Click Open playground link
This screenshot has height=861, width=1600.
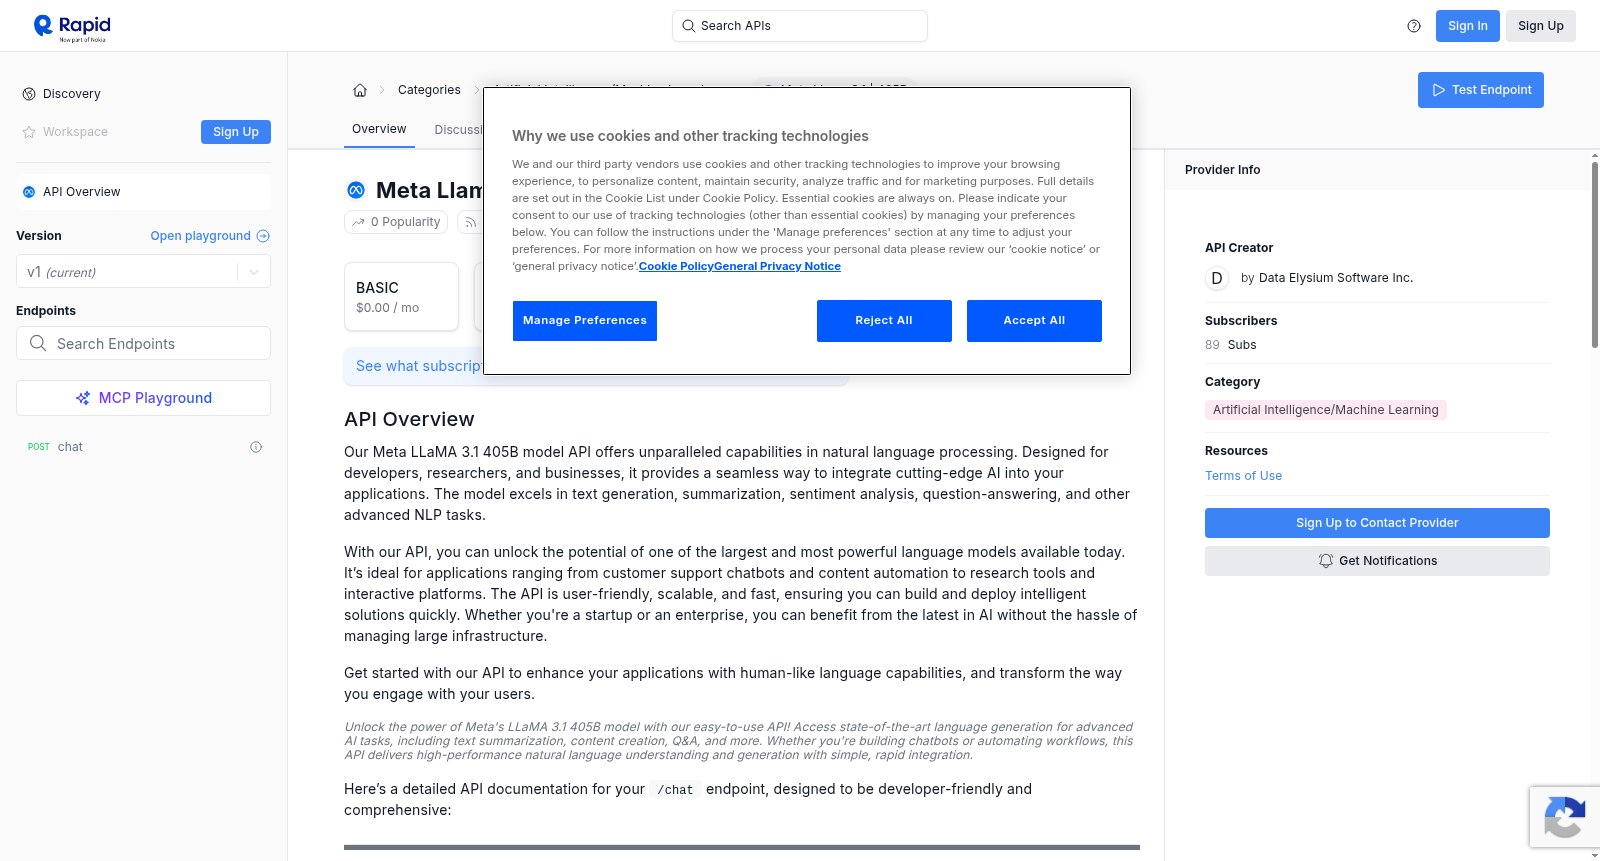coord(200,236)
